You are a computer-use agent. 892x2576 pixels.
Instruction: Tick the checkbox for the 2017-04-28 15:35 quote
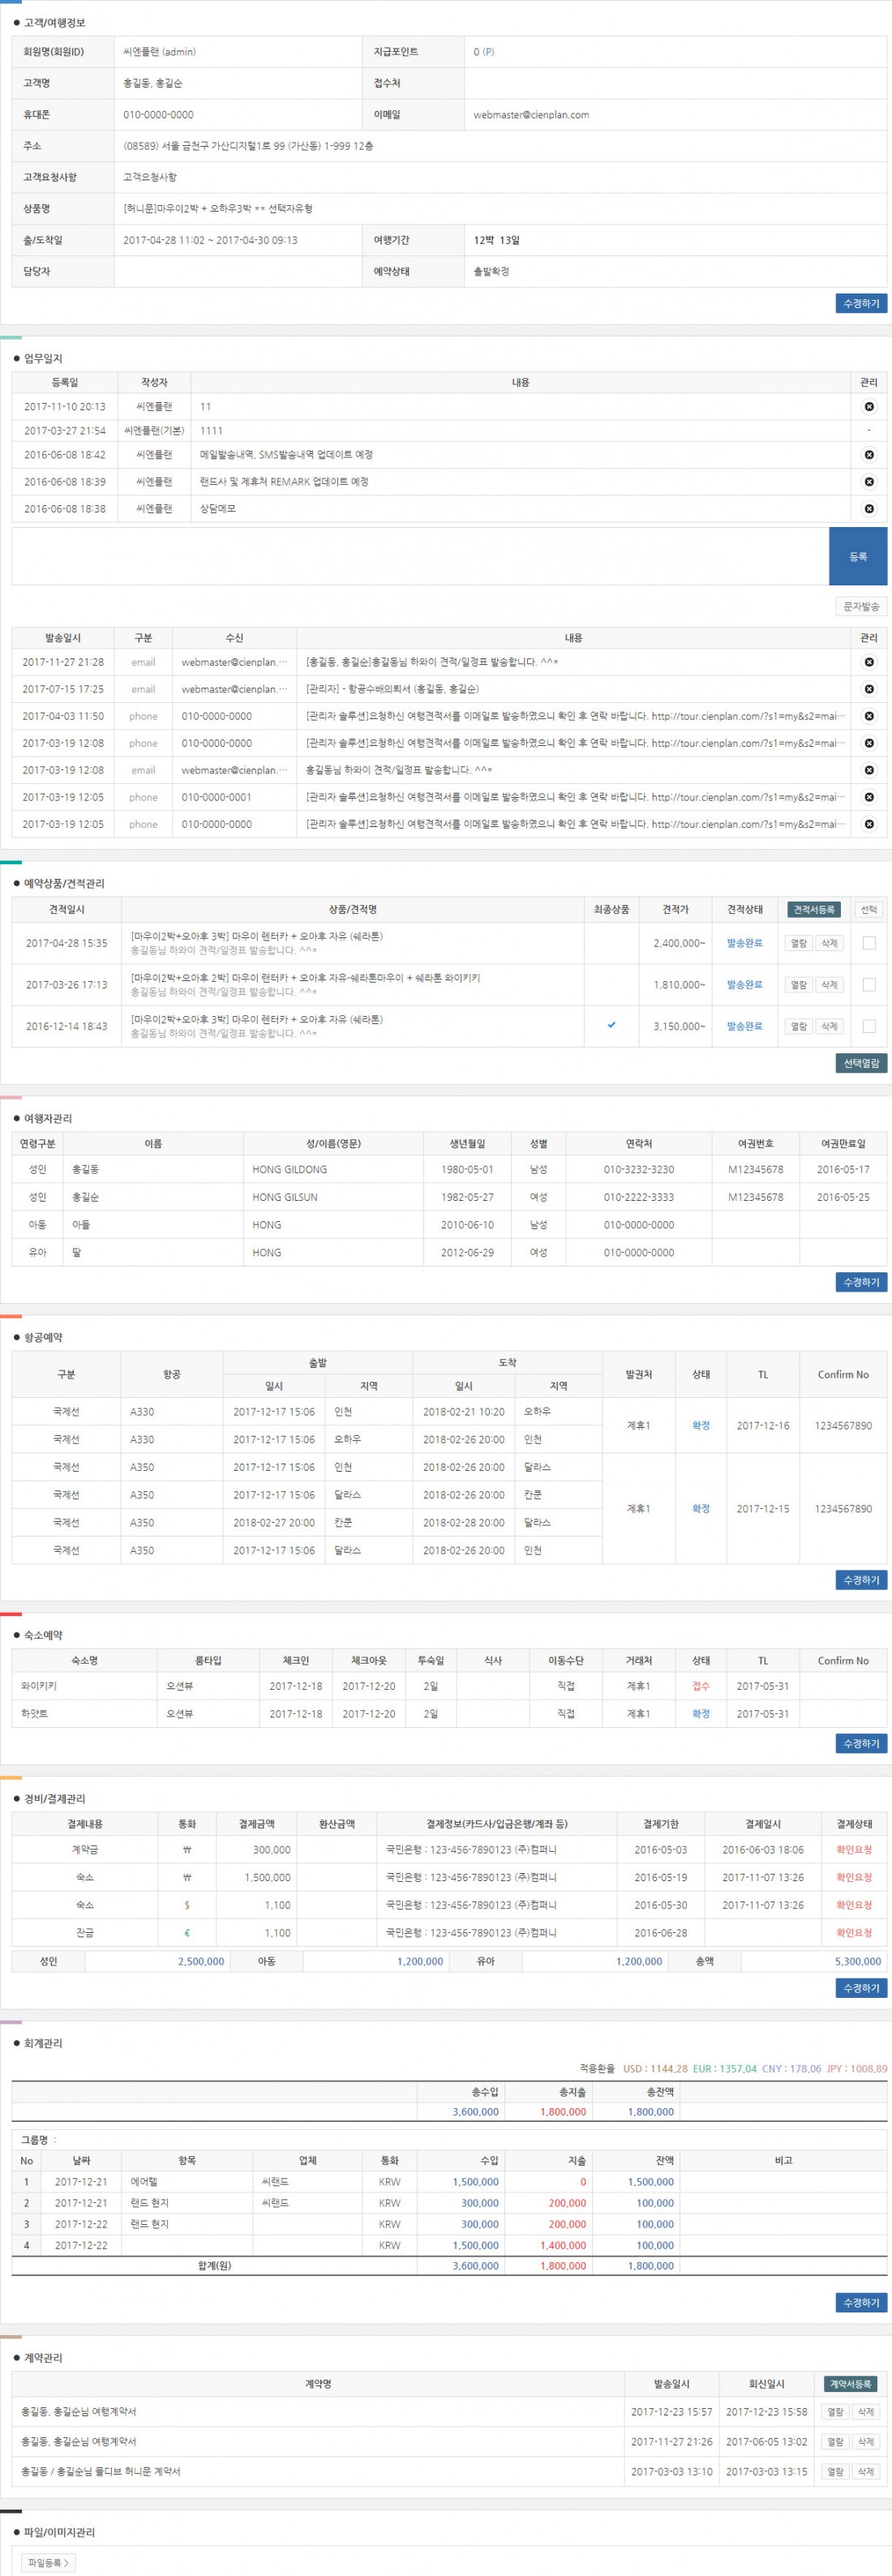coord(868,943)
